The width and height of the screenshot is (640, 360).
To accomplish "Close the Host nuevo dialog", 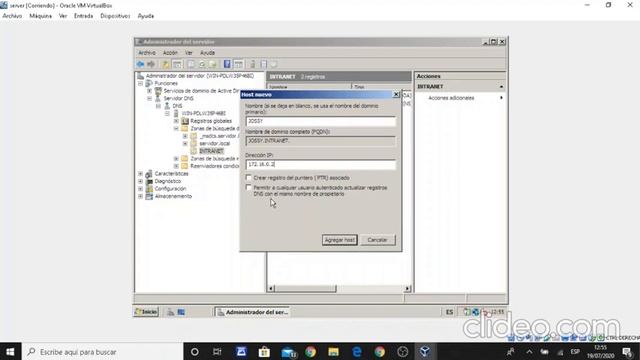I will tap(396, 94).
